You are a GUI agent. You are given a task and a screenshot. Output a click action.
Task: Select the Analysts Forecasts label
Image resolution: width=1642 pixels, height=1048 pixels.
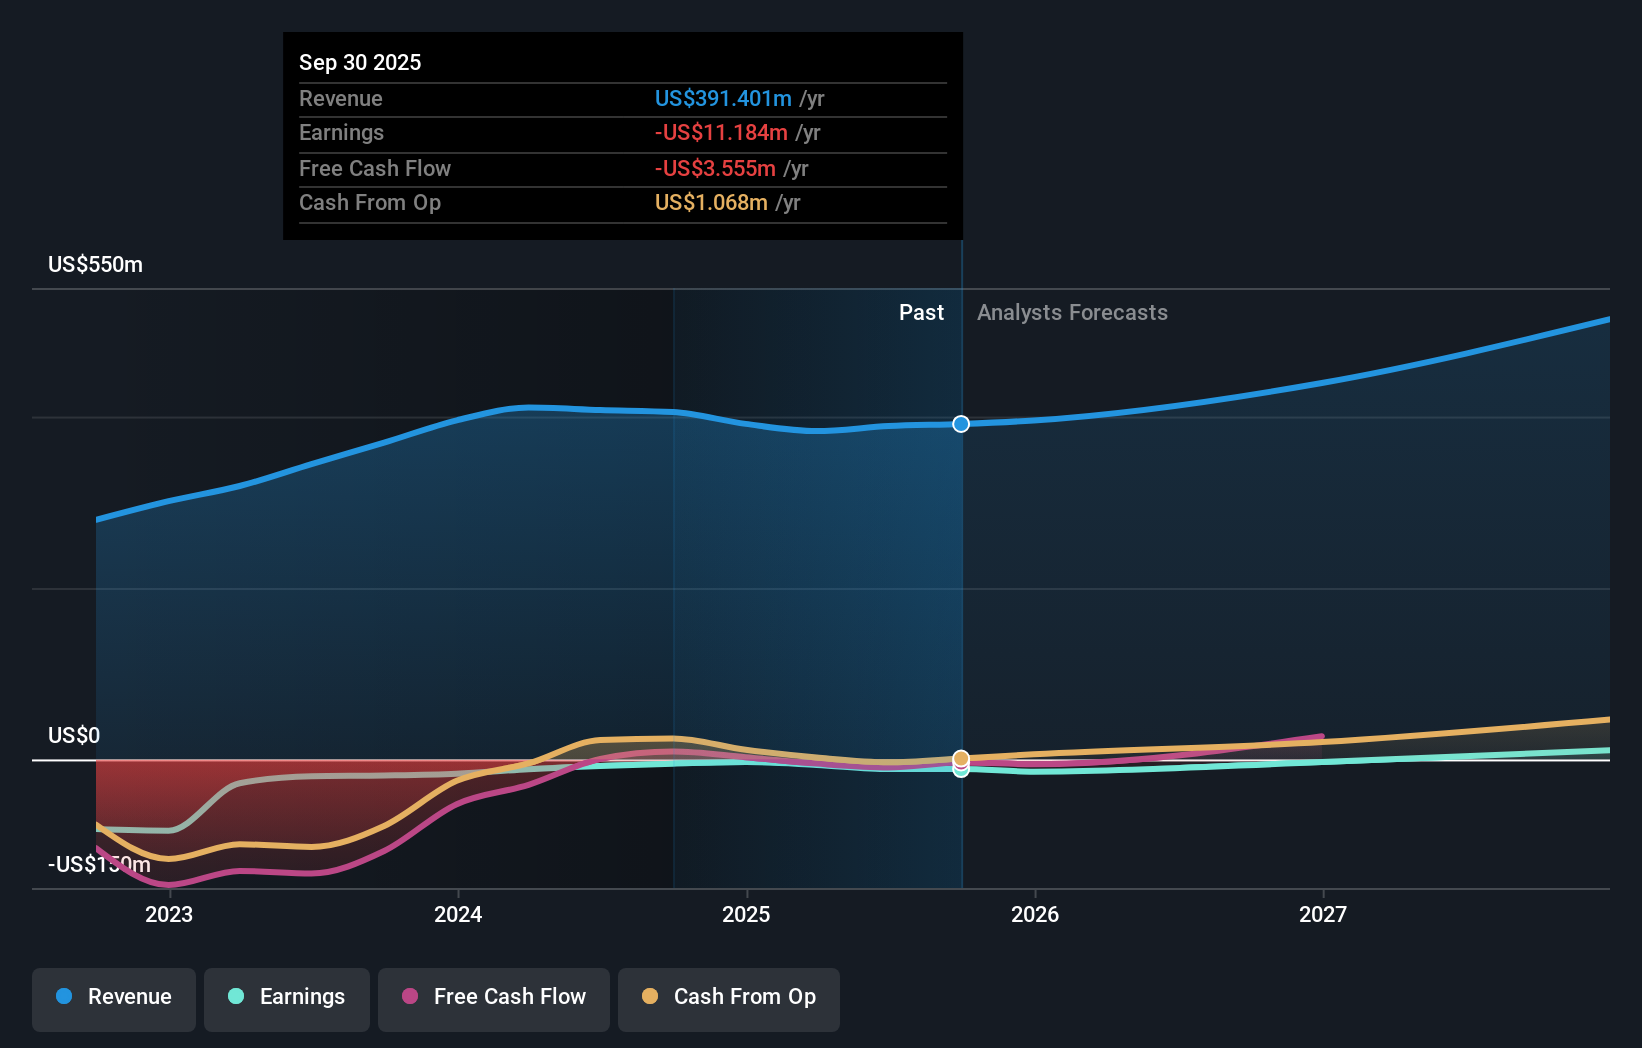[x=1072, y=312]
